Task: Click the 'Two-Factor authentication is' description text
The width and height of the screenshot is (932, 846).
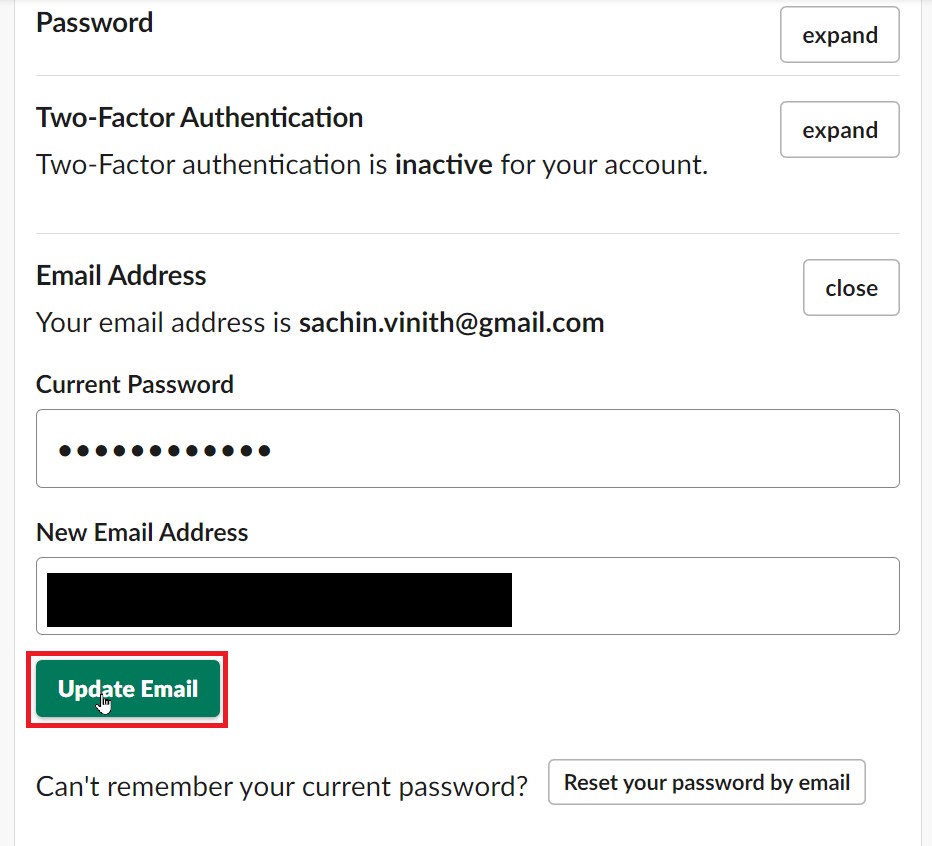Action: point(212,164)
